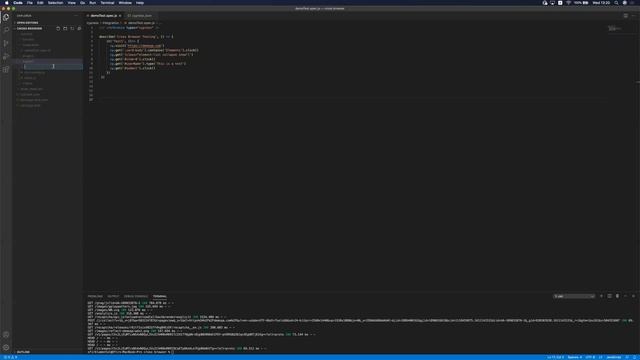Click the new file name input field
The height and width of the screenshot is (360, 640).
[53, 67]
